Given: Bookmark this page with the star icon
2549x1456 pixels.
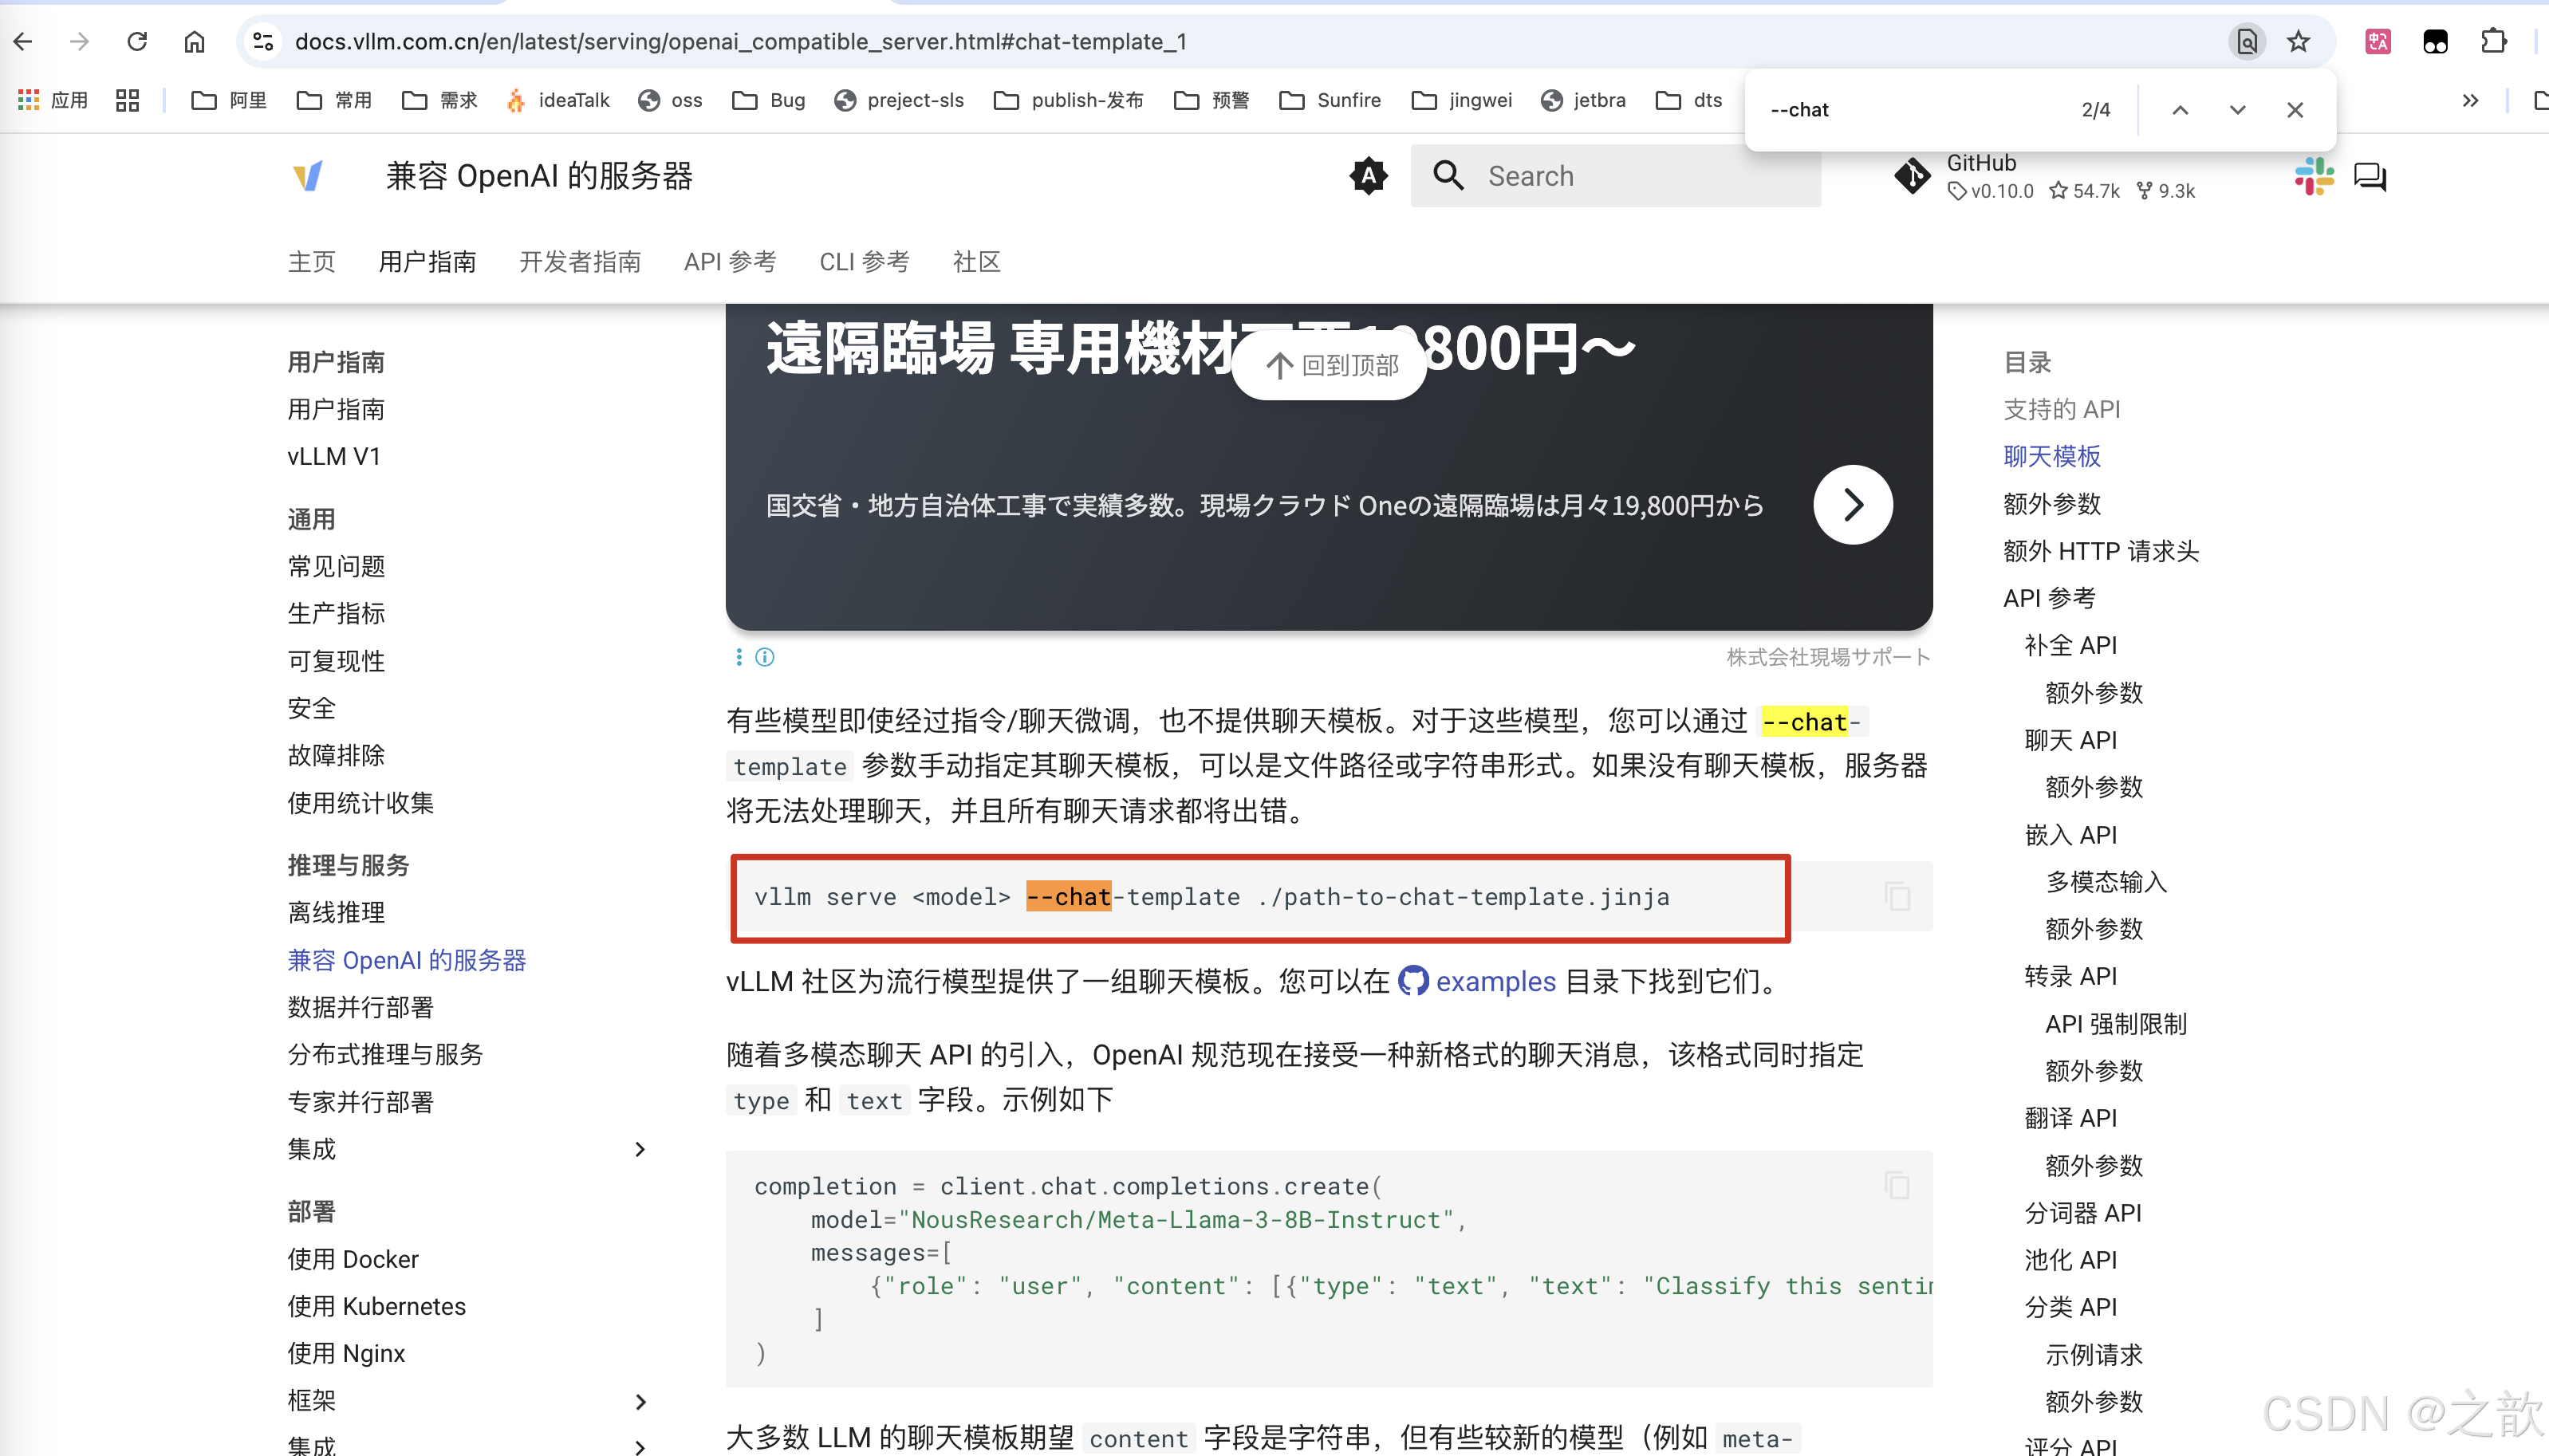Looking at the screenshot, I should (x=2298, y=41).
